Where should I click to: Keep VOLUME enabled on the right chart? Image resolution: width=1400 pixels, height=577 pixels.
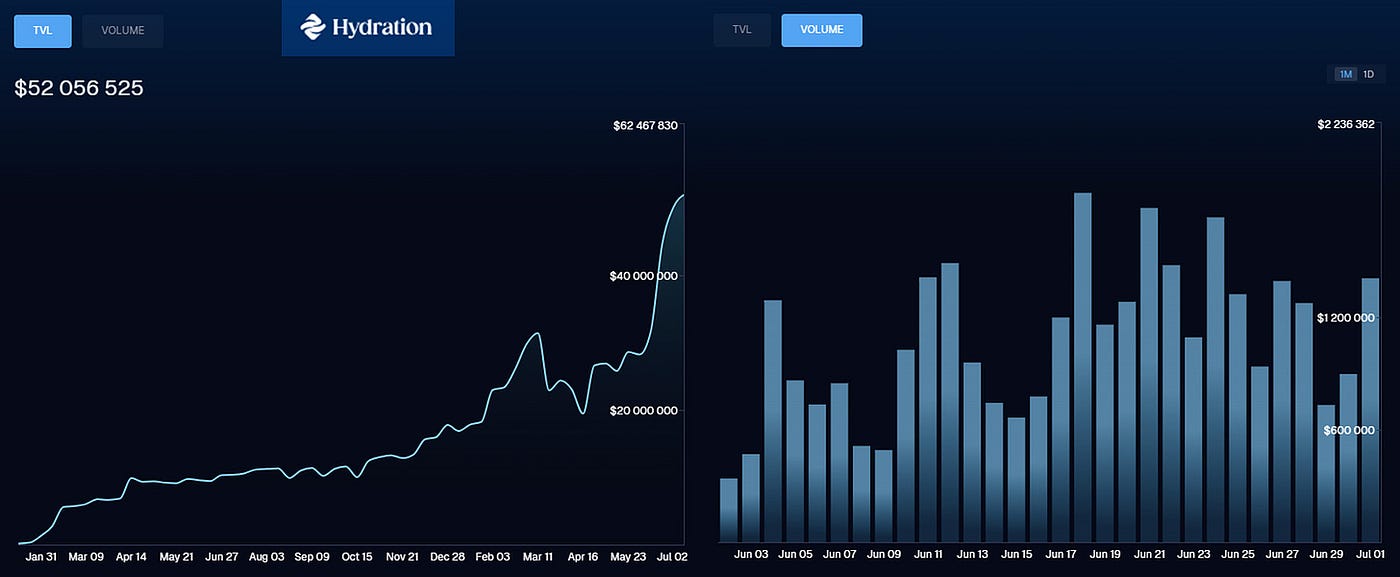[x=821, y=29]
